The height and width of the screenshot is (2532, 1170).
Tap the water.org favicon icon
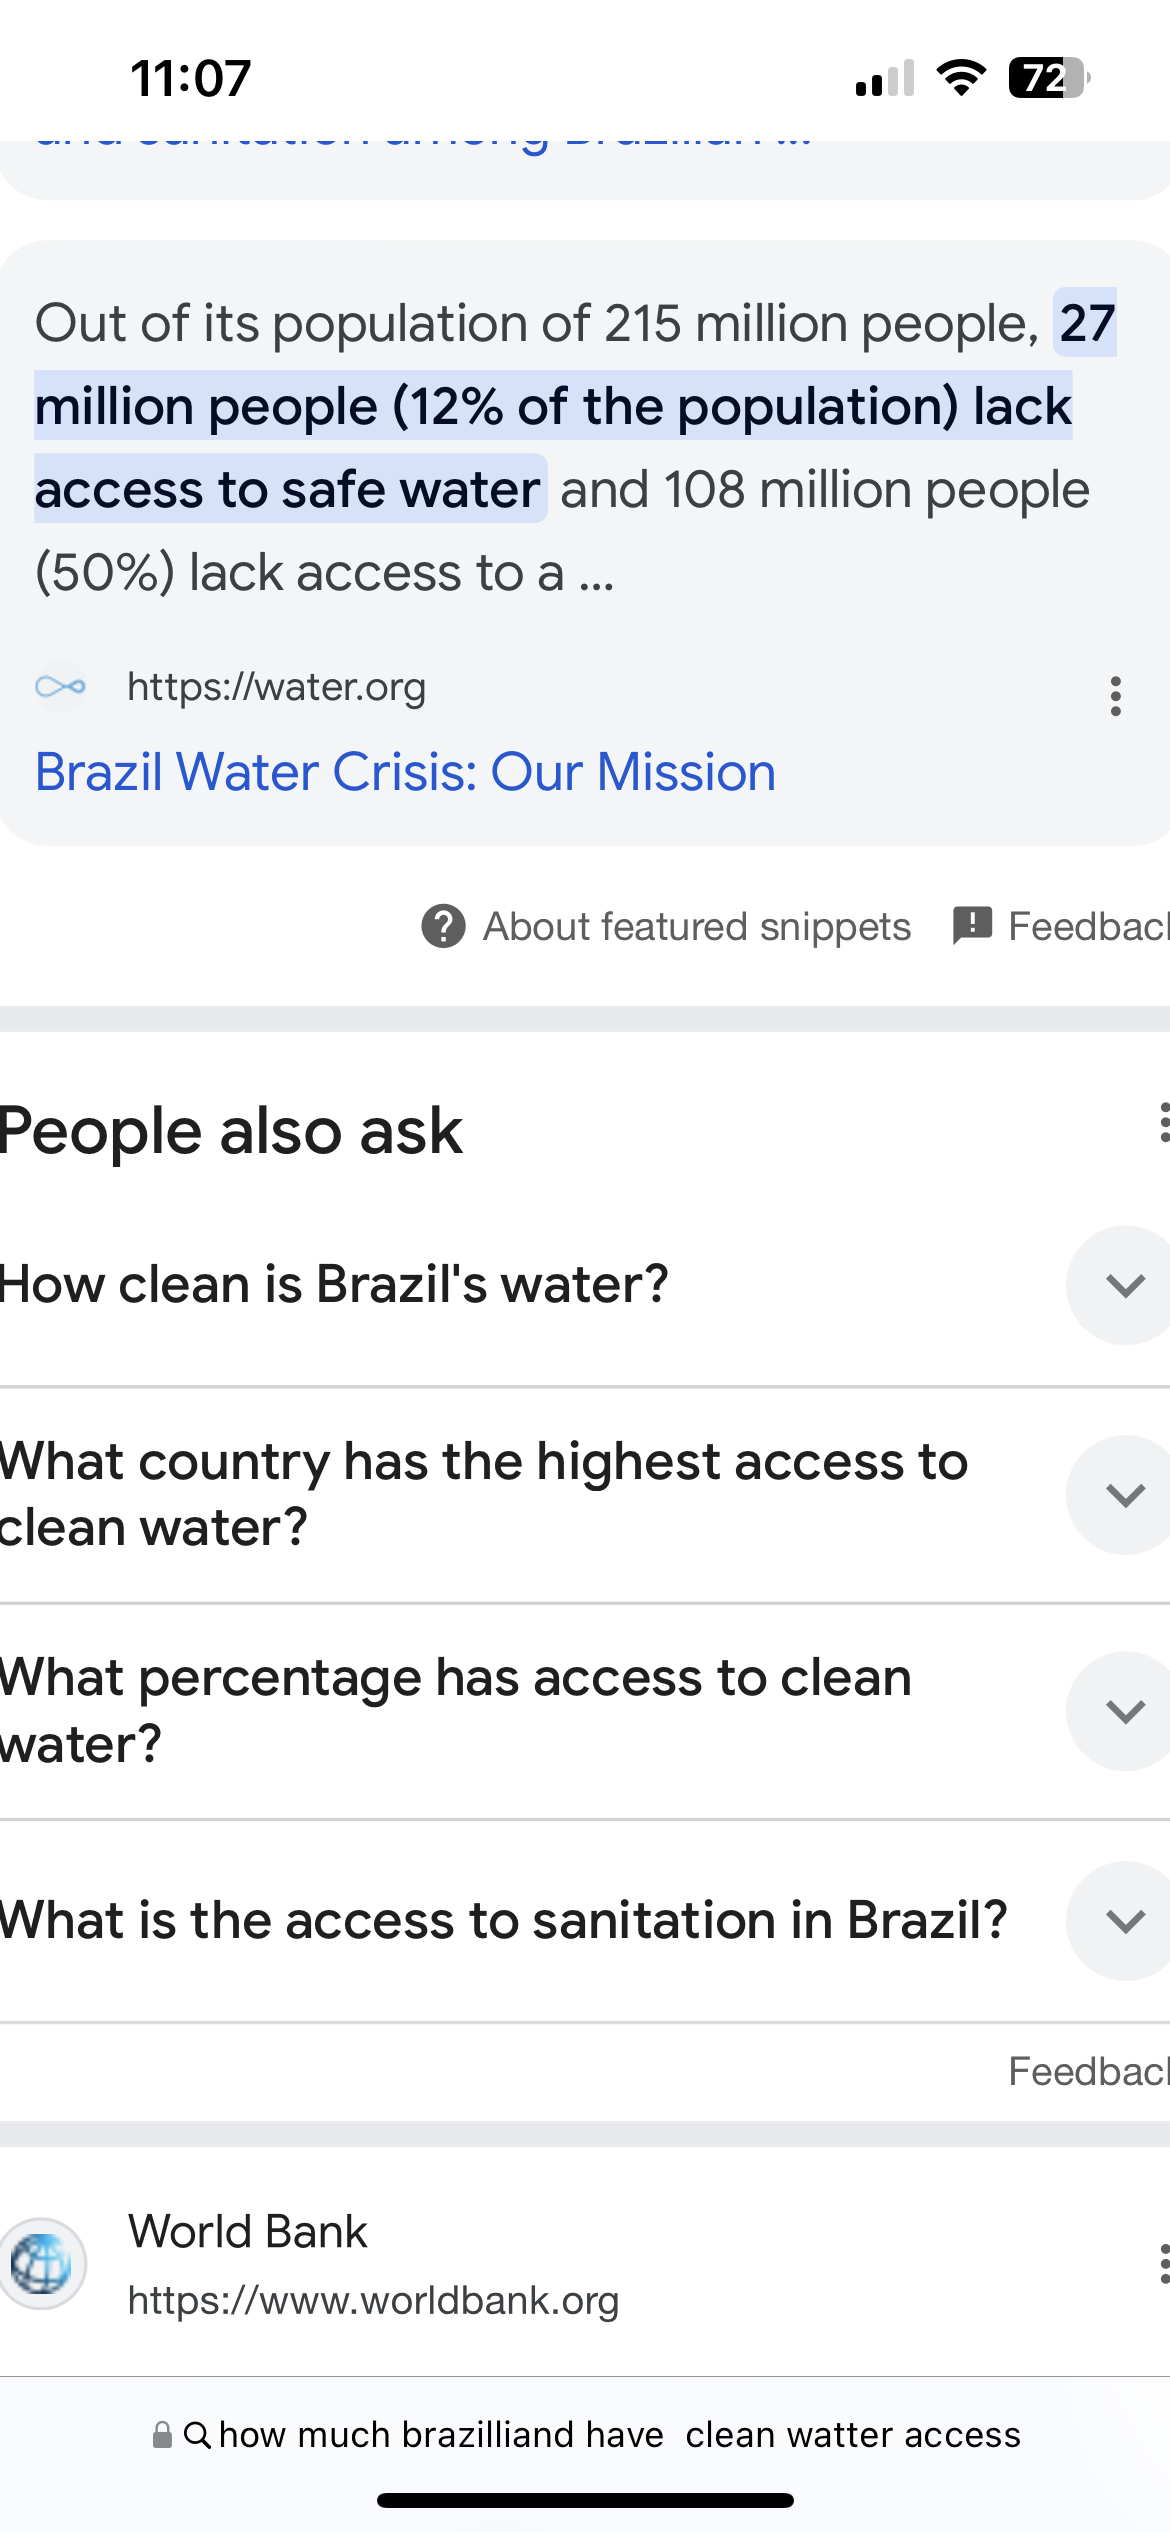pos(61,687)
